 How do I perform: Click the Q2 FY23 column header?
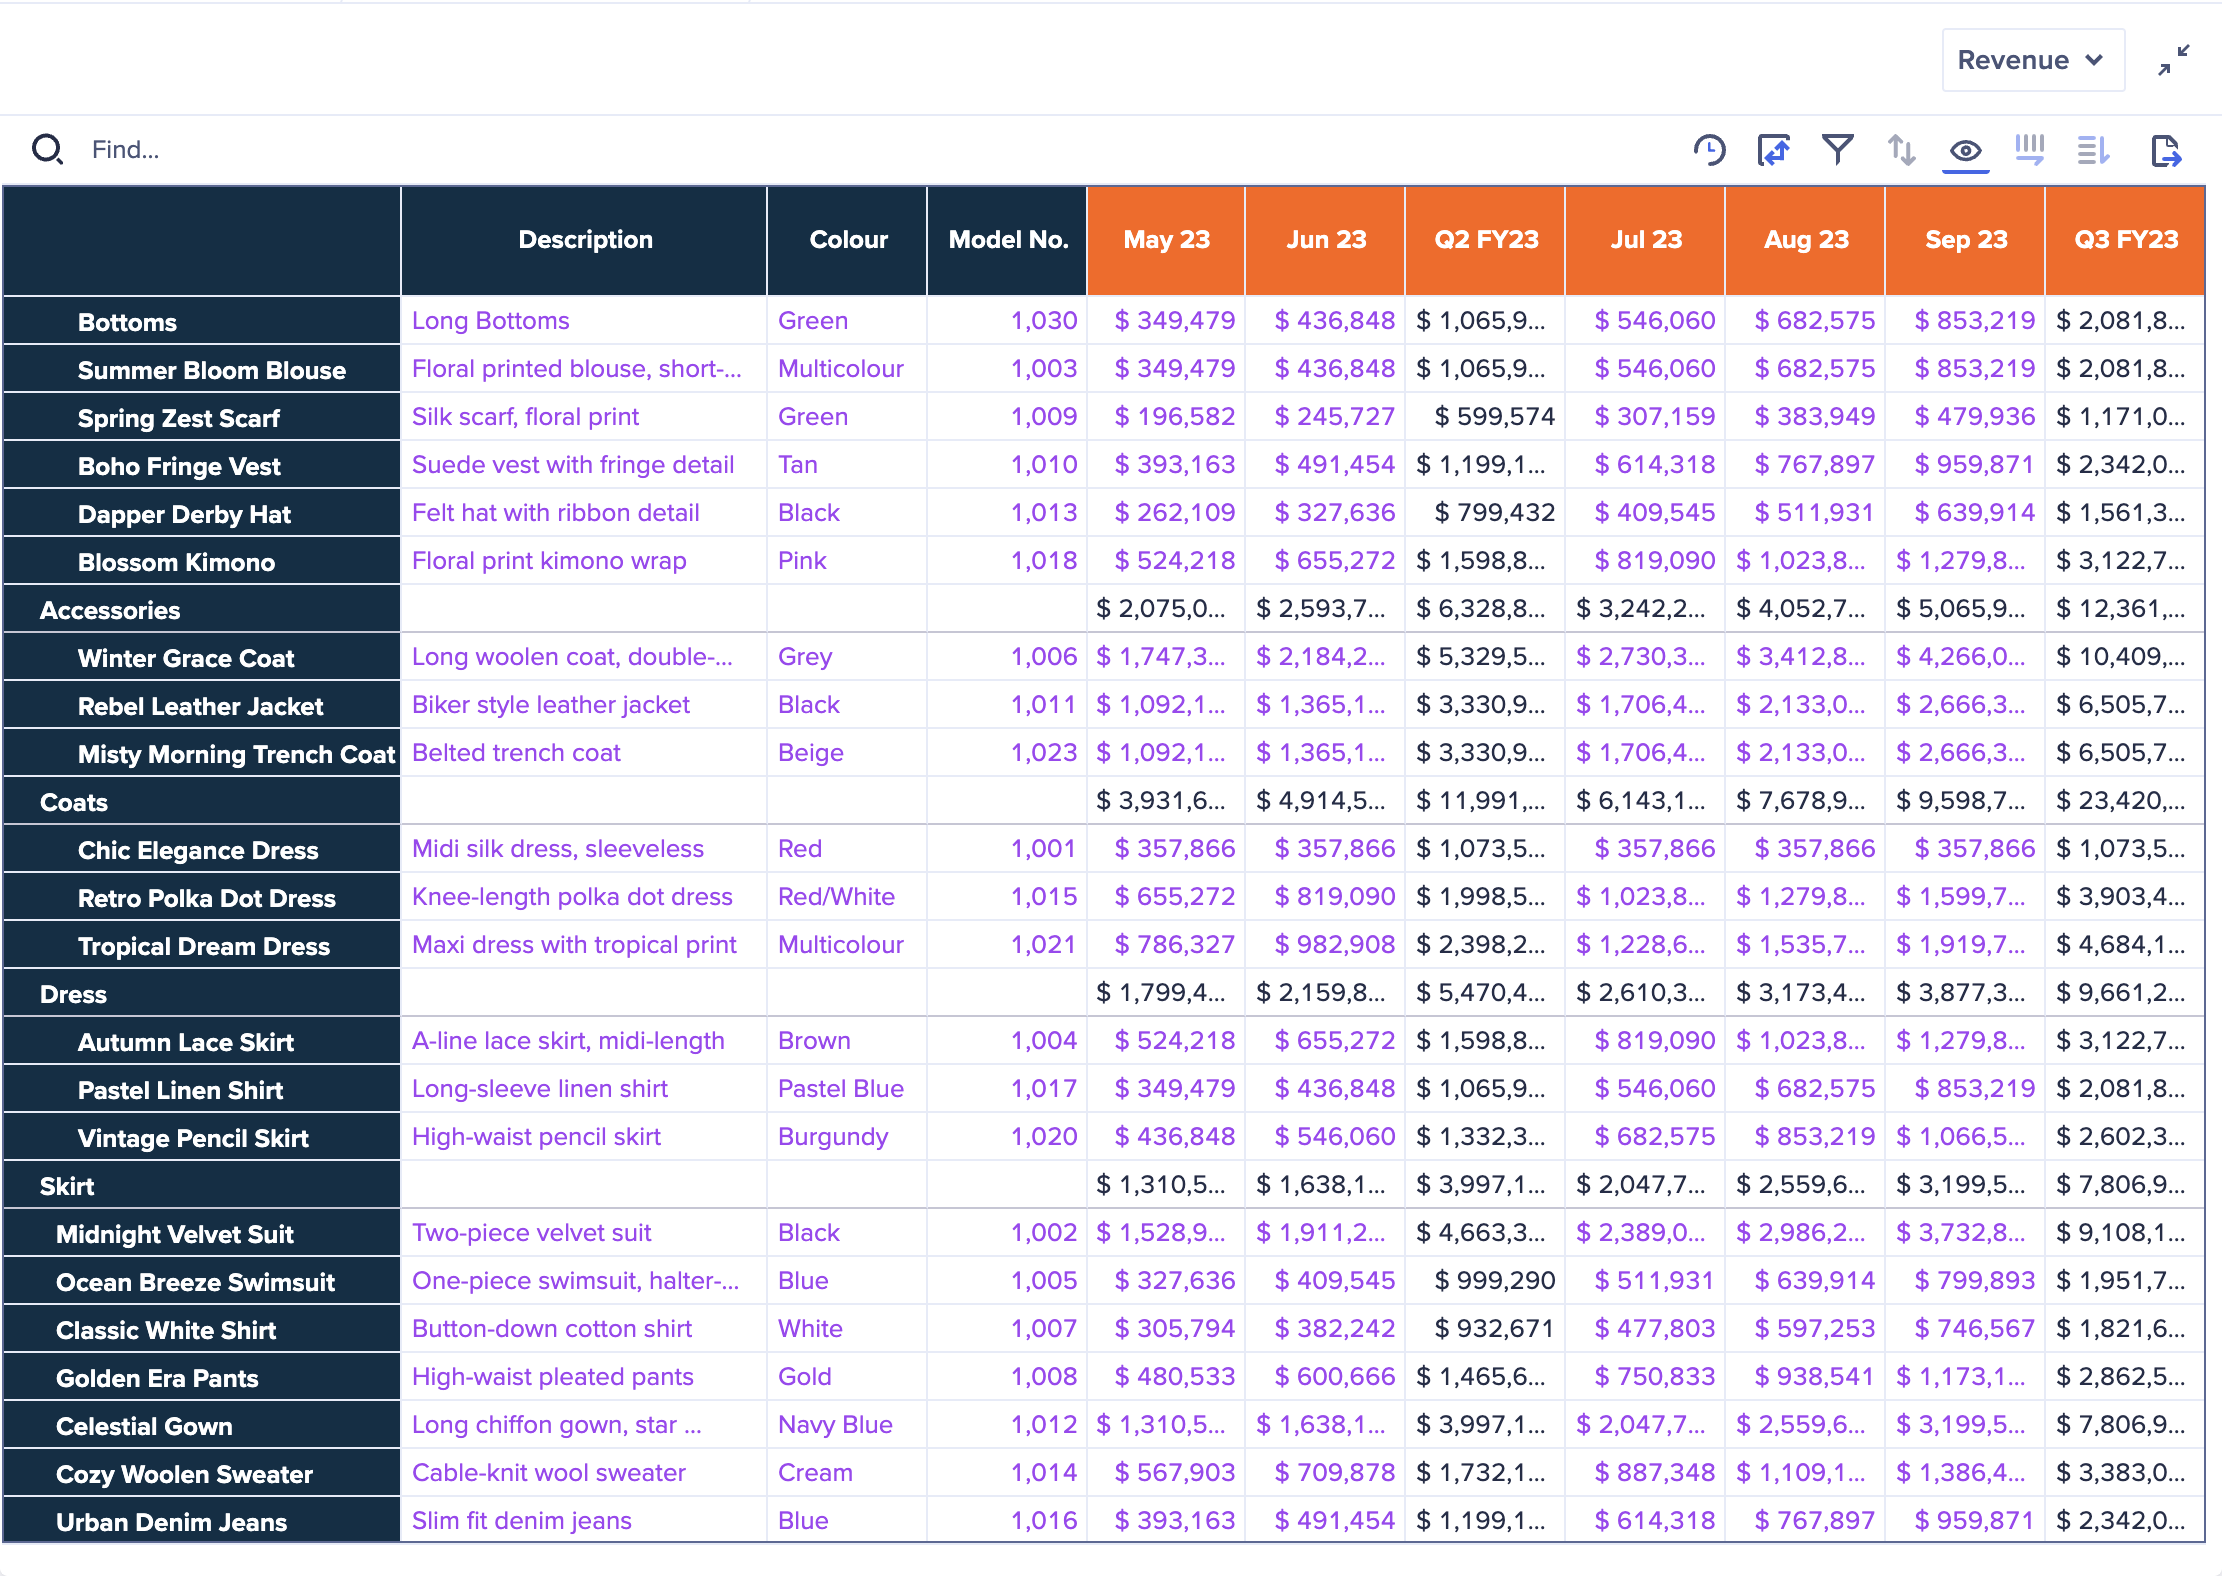point(1485,240)
